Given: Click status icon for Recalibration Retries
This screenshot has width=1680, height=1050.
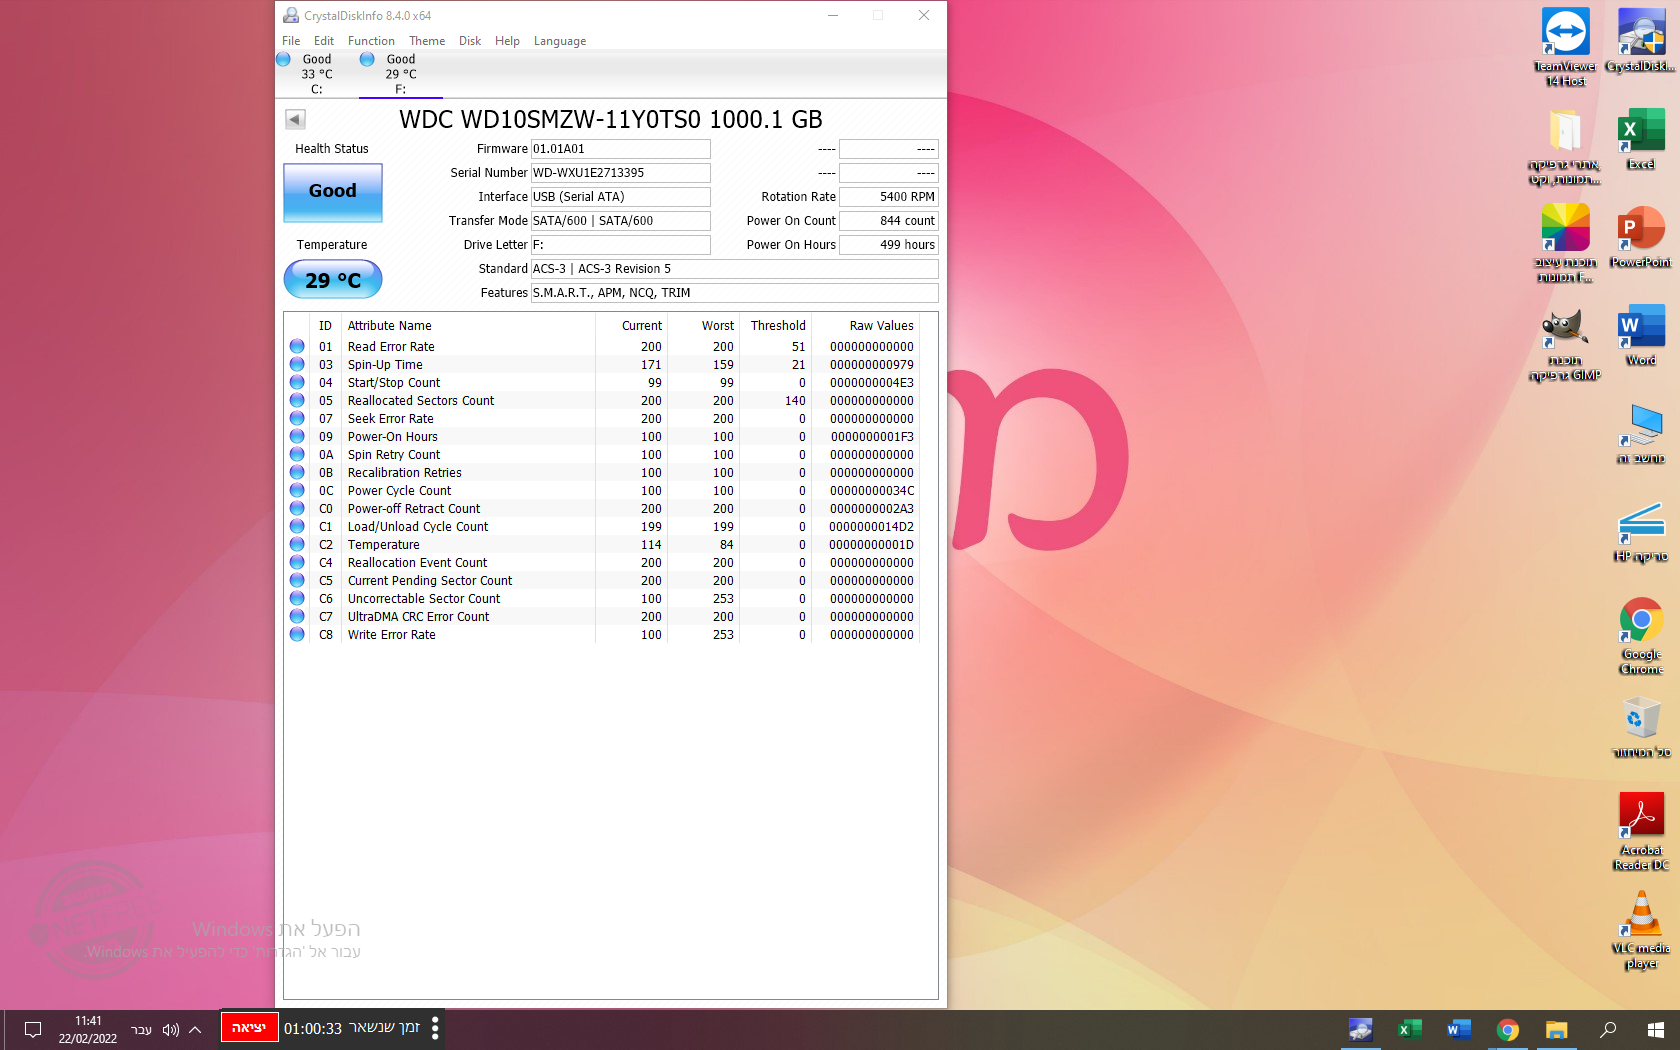Looking at the screenshot, I should tap(297, 473).
